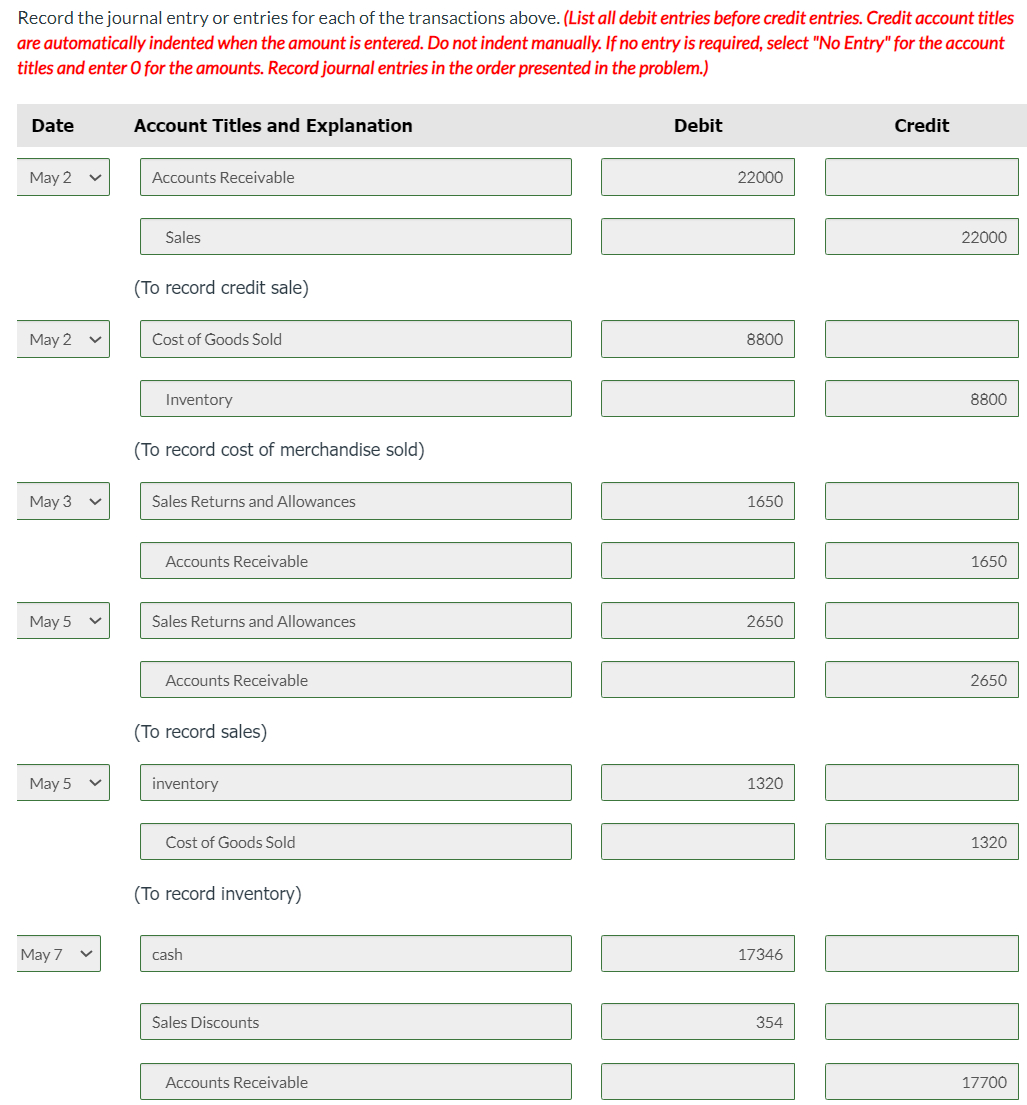Select the 8800 credit amount field
Viewport: 1027px width, 1105px height.
pyautogui.click(x=920, y=398)
